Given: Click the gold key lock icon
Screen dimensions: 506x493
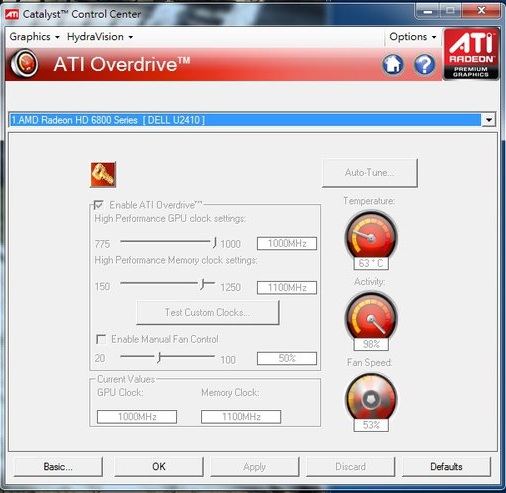Looking at the screenshot, I should (x=103, y=175).
